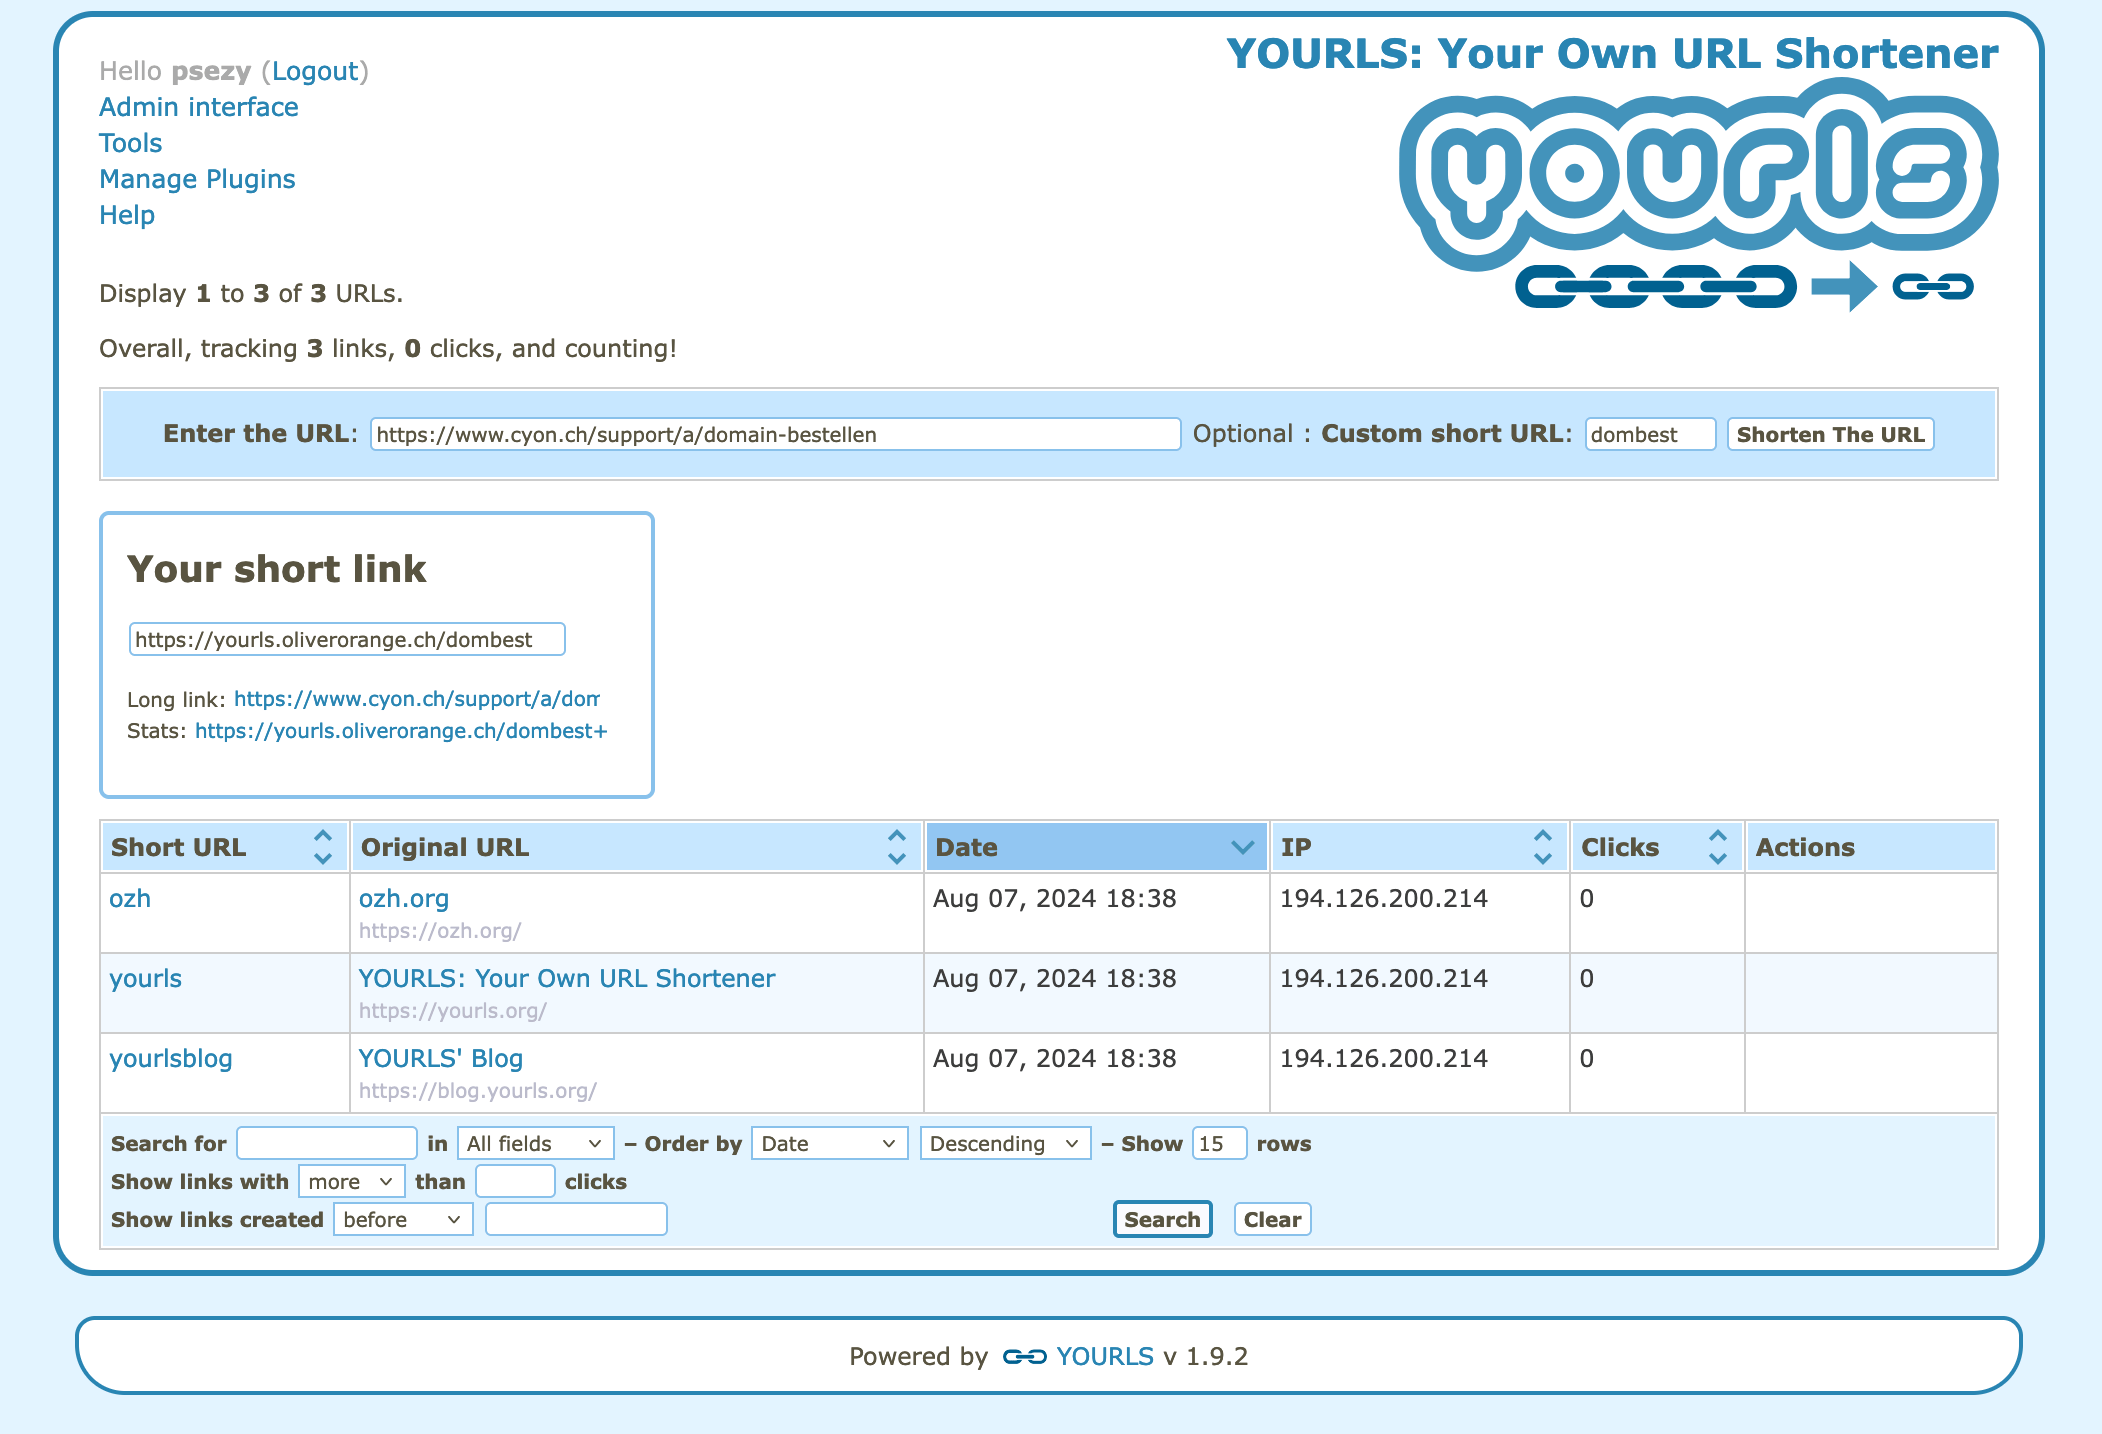This screenshot has width=2102, height=1434.
Task: Sort by Short URL column arrows
Action: 322,847
